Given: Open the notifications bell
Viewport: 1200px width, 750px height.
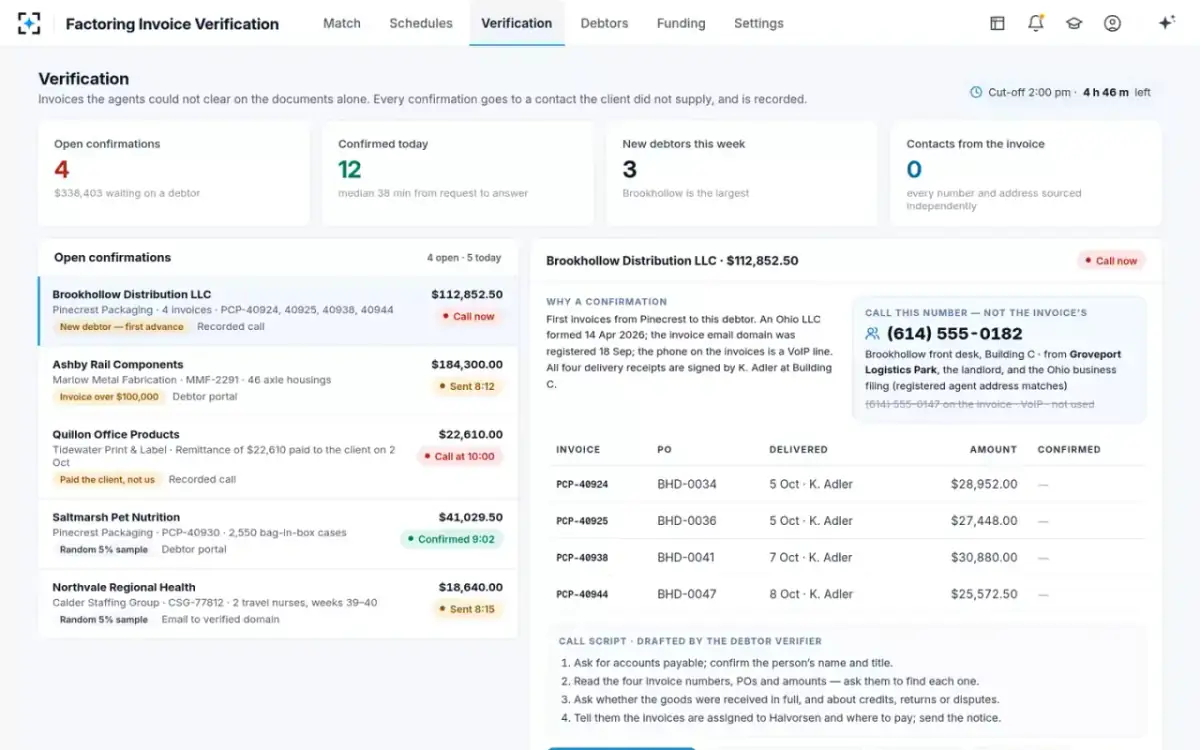Looking at the screenshot, I should (1036, 23).
